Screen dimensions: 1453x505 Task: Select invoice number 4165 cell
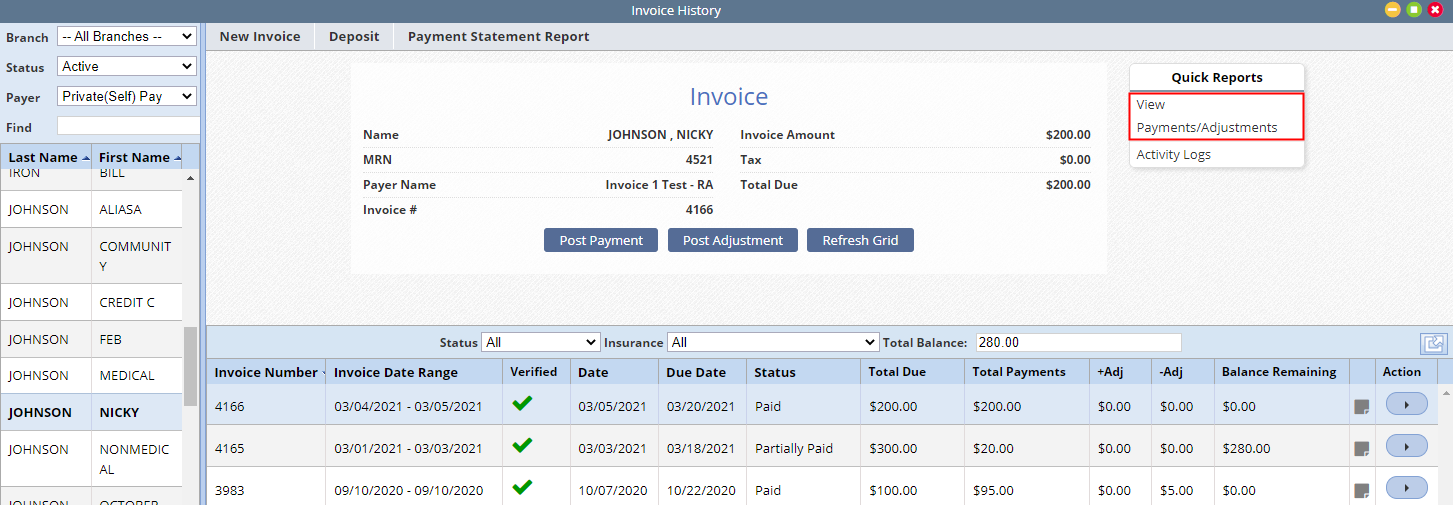pos(266,448)
